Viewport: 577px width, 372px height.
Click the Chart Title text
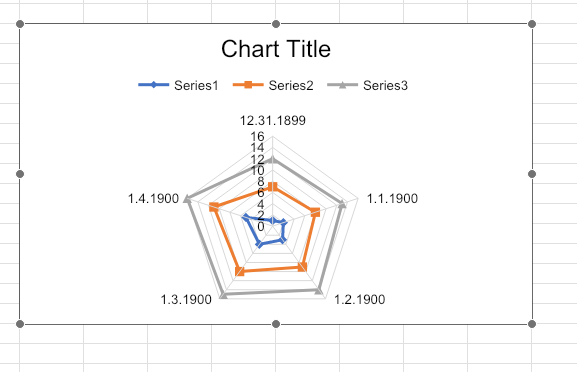pos(276,49)
